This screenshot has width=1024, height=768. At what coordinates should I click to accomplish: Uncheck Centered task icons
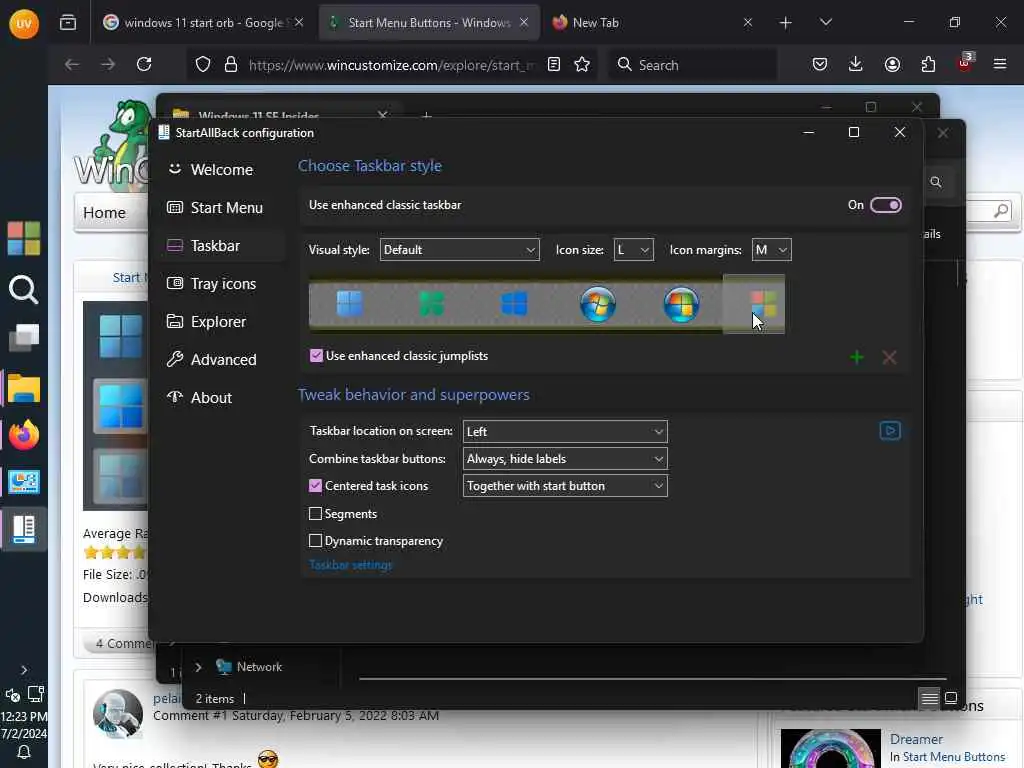[315, 486]
